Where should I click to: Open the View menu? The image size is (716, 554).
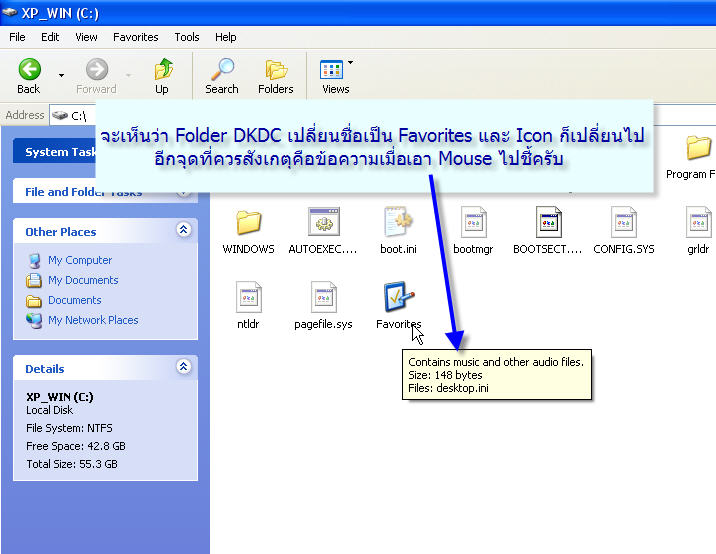click(86, 37)
